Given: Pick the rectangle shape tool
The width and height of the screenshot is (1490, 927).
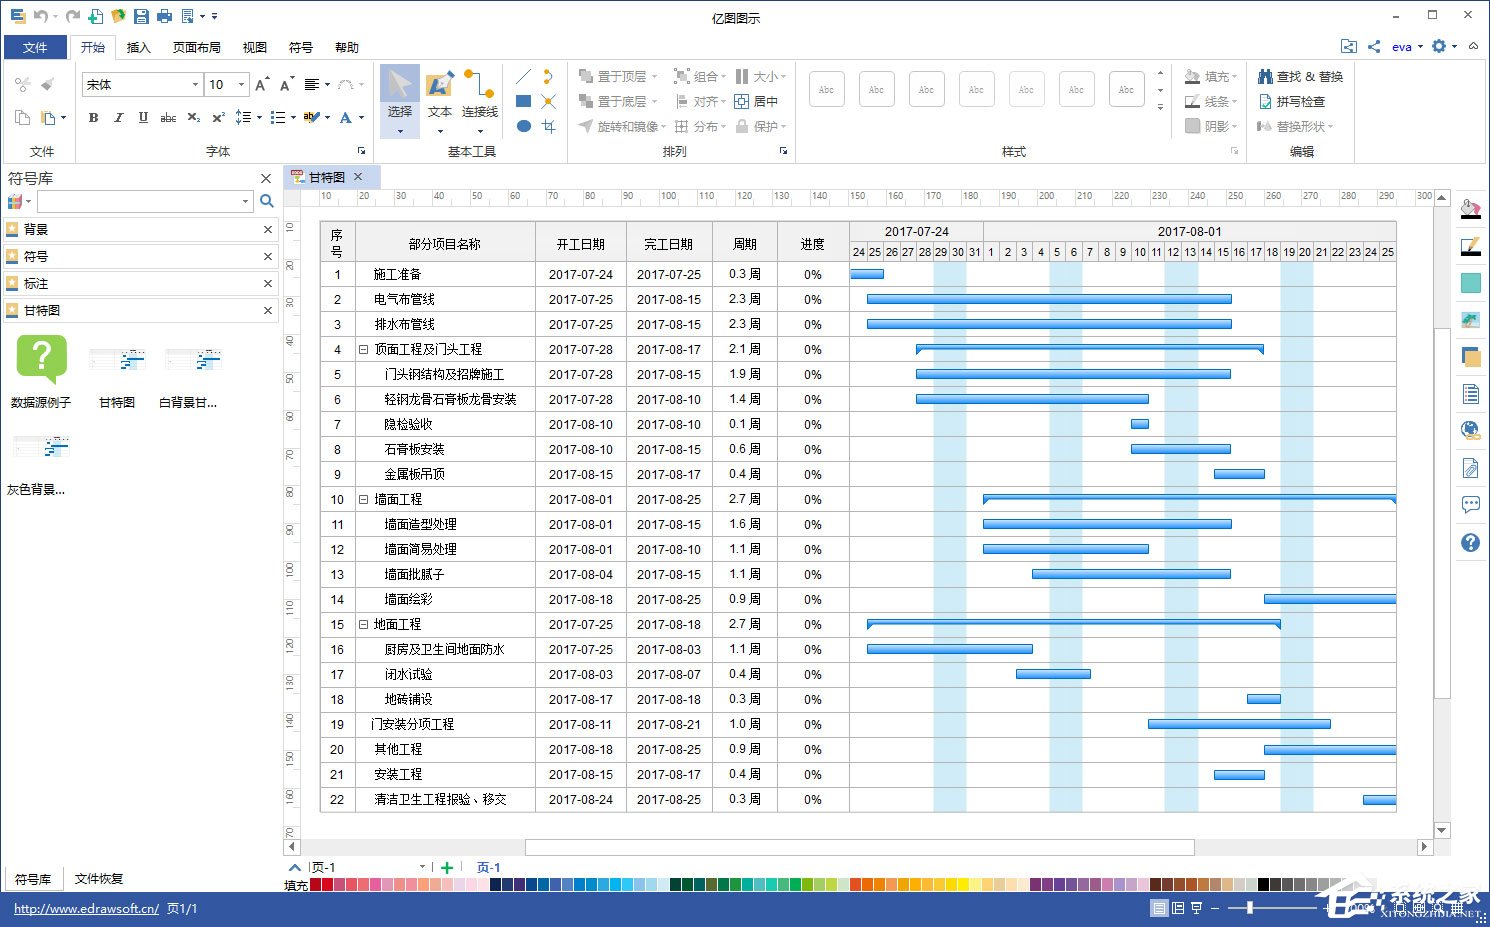Looking at the screenshot, I should (x=523, y=101).
